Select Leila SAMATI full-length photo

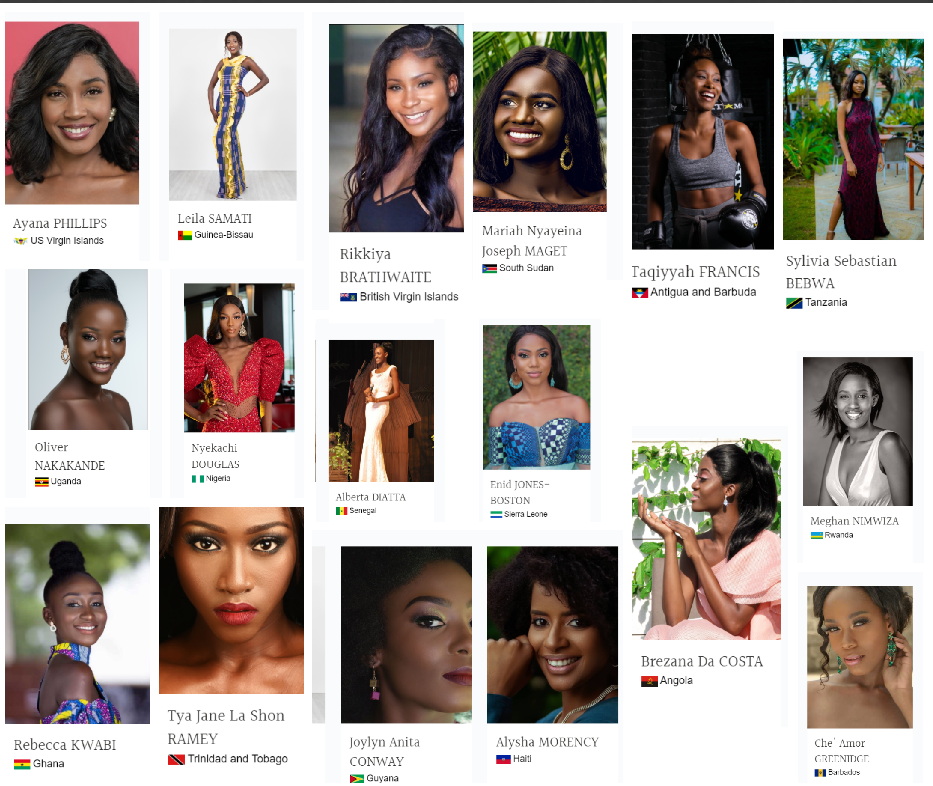tap(233, 115)
